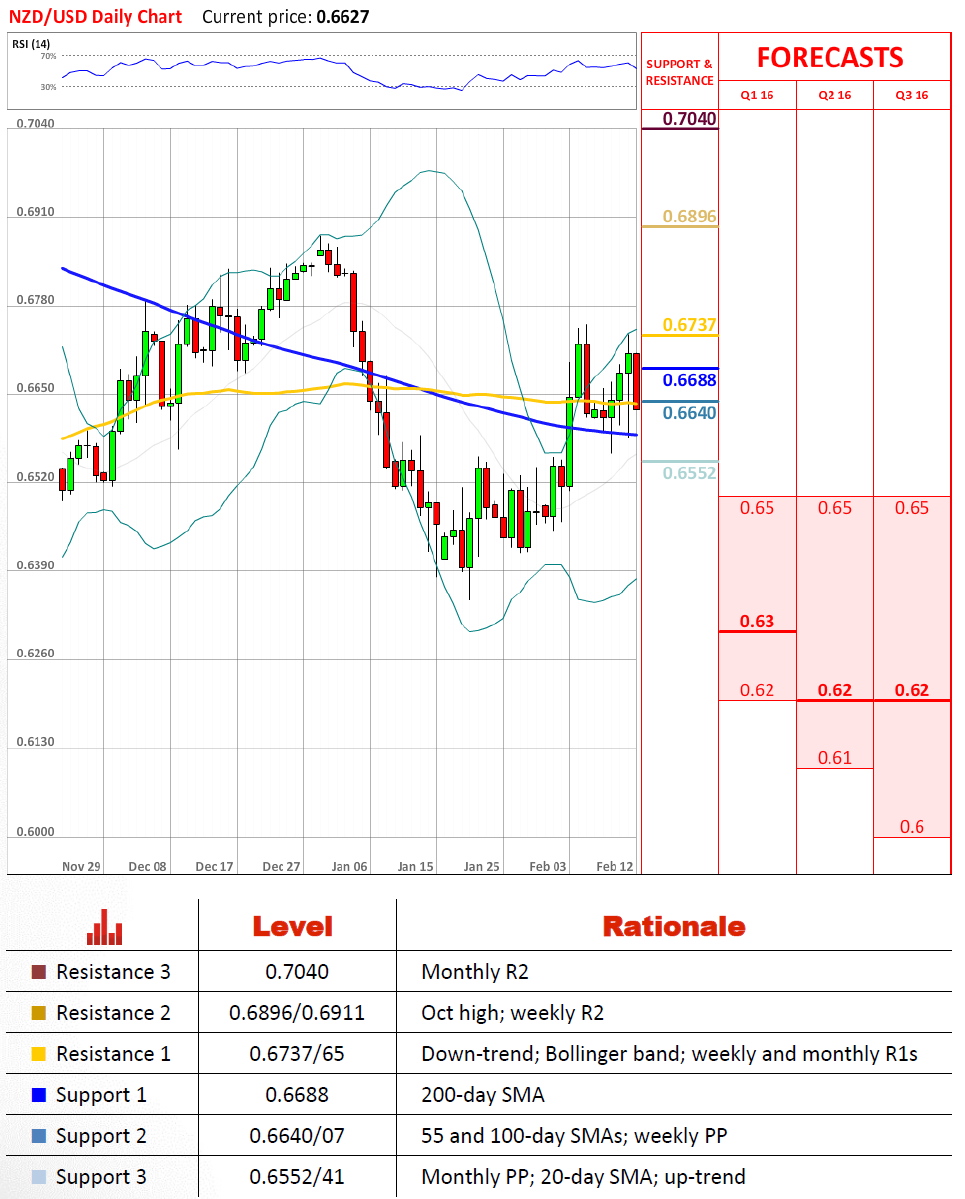Click the 0.6390 y-axis price label
This screenshot has width=965, height=1199.
coord(36,565)
